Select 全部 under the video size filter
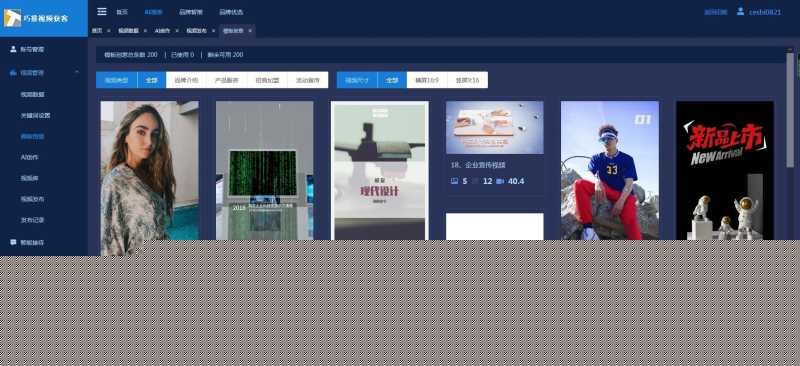The image size is (800, 366). coord(392,80)
